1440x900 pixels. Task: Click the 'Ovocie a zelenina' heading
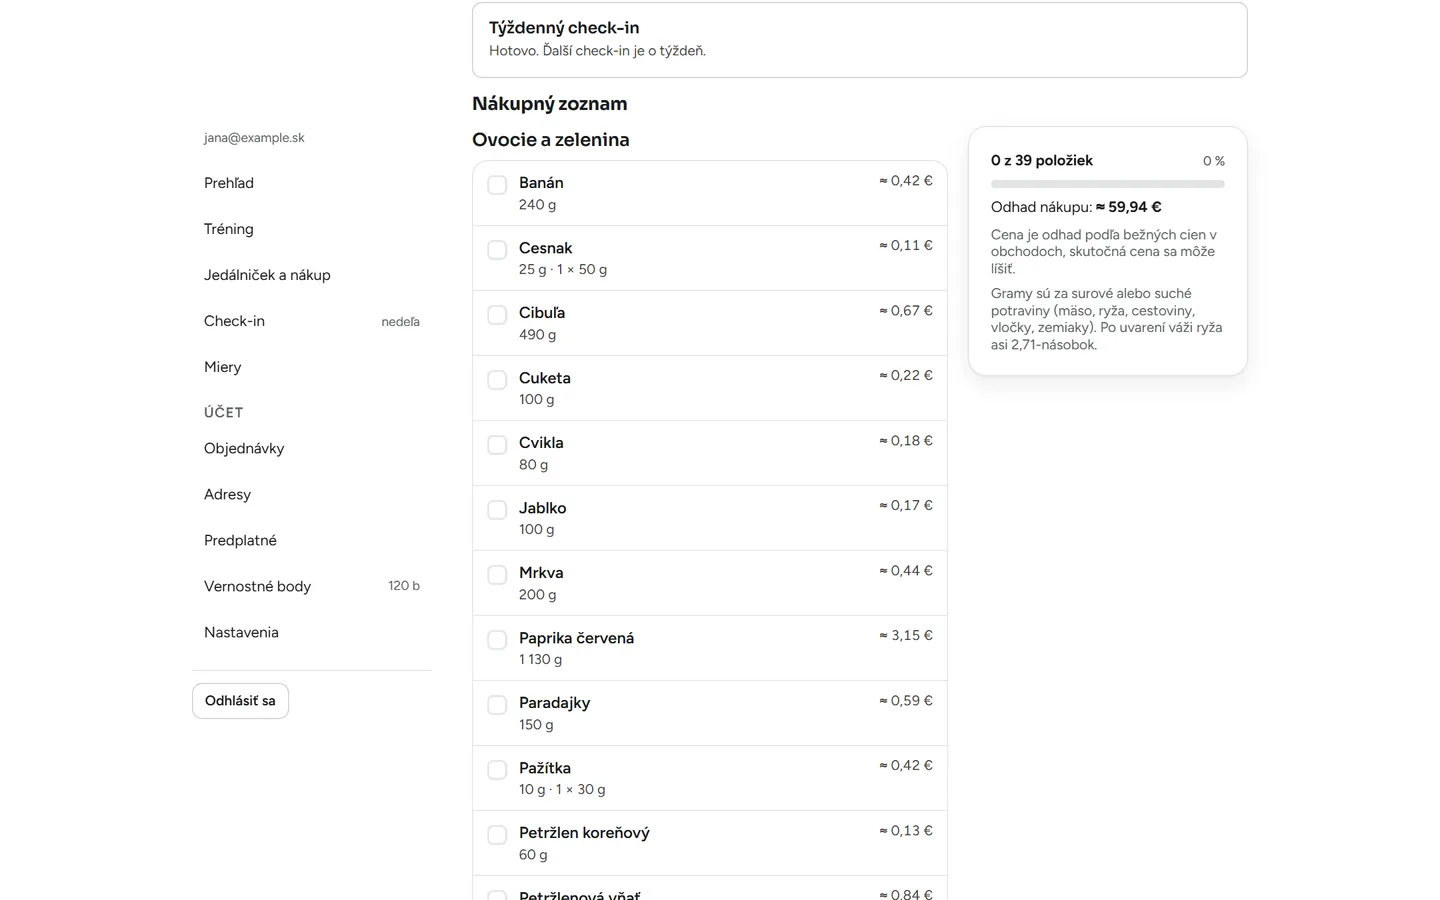coord(551,140)
